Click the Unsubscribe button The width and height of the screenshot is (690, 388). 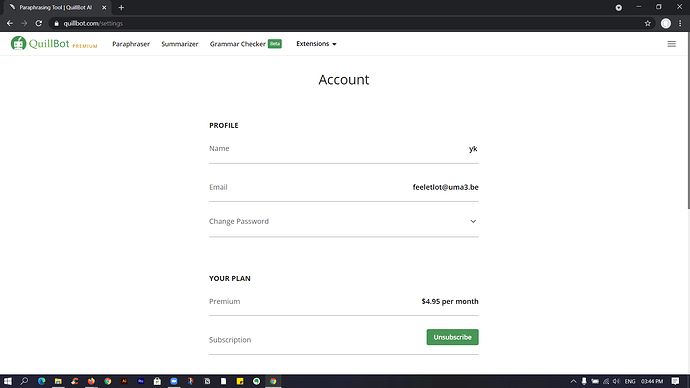[x=452, y=337]
